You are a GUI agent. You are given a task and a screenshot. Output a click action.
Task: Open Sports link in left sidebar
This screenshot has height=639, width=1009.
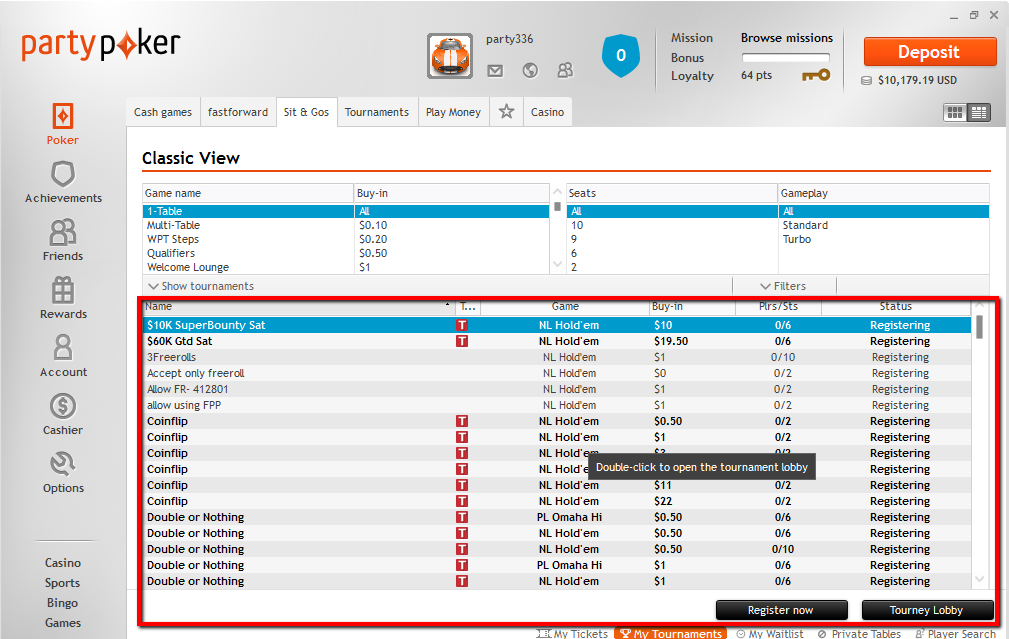tap(62, 583)
